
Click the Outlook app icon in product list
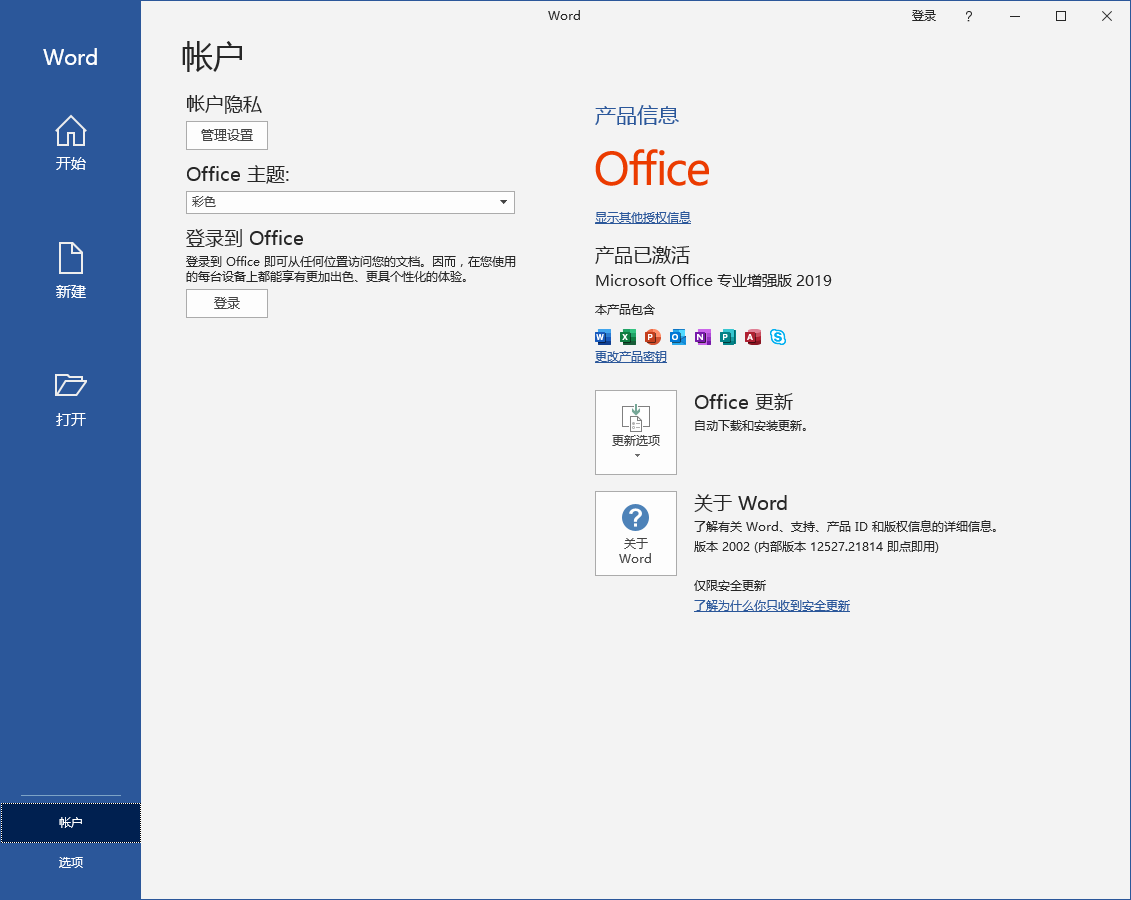tap(678, 337)
